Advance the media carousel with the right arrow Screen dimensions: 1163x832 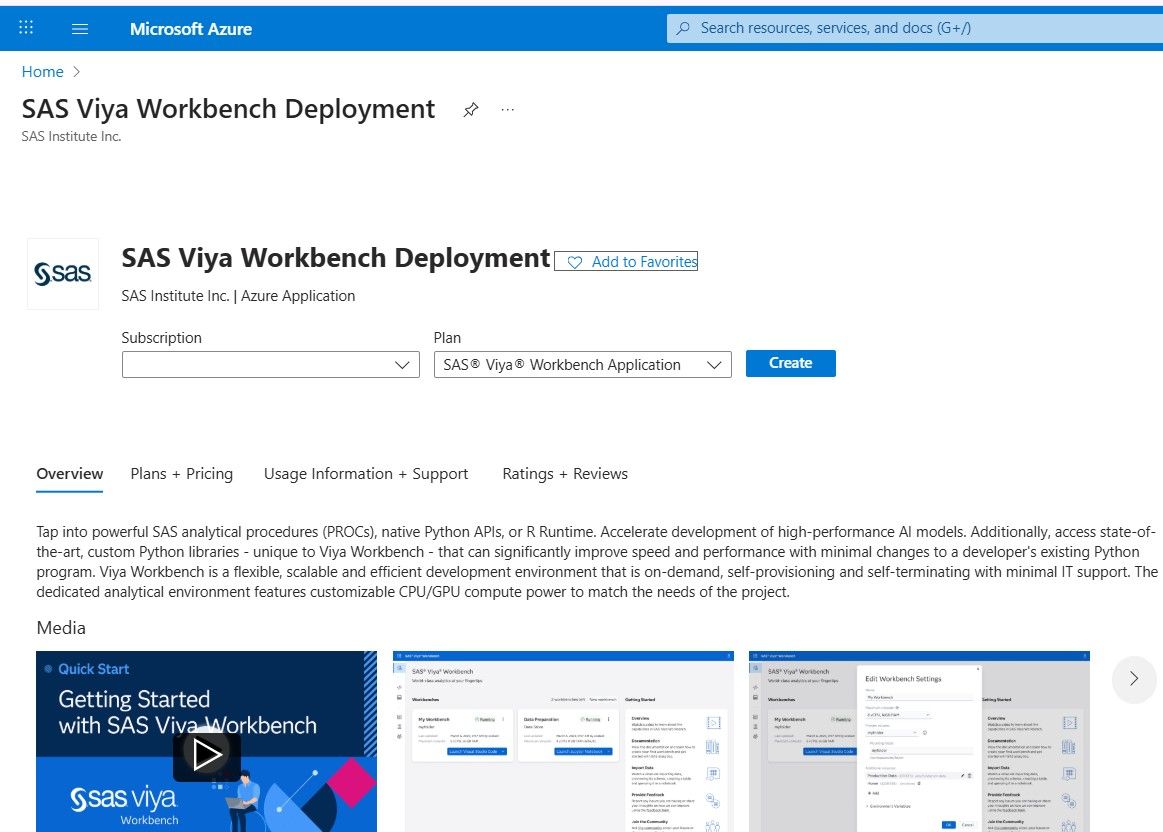point(1133,679)
